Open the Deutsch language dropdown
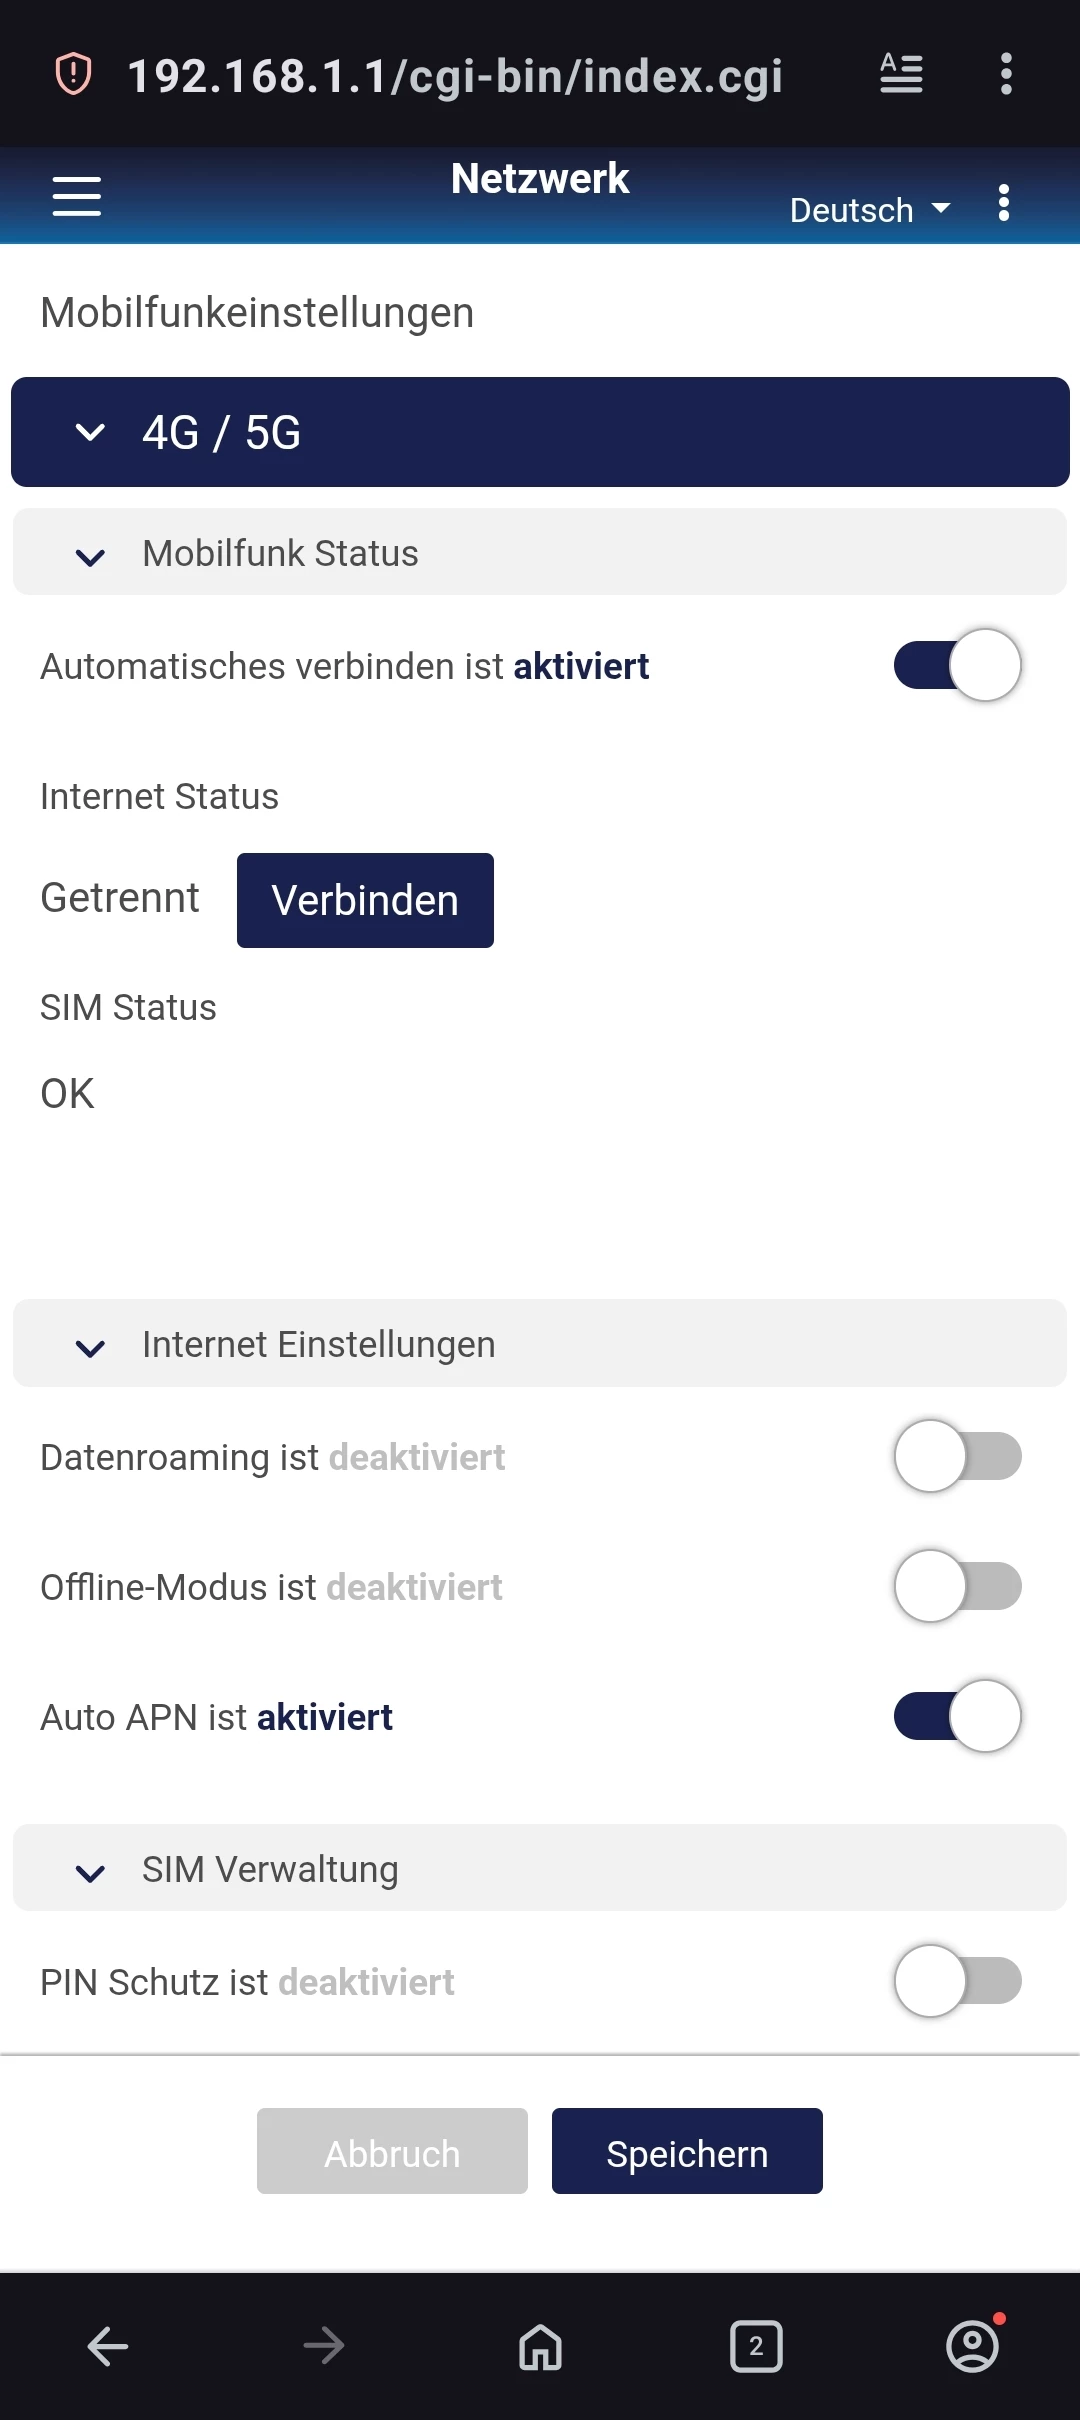The width and height of the screenshot is (1080, 2420). [869, 210]
